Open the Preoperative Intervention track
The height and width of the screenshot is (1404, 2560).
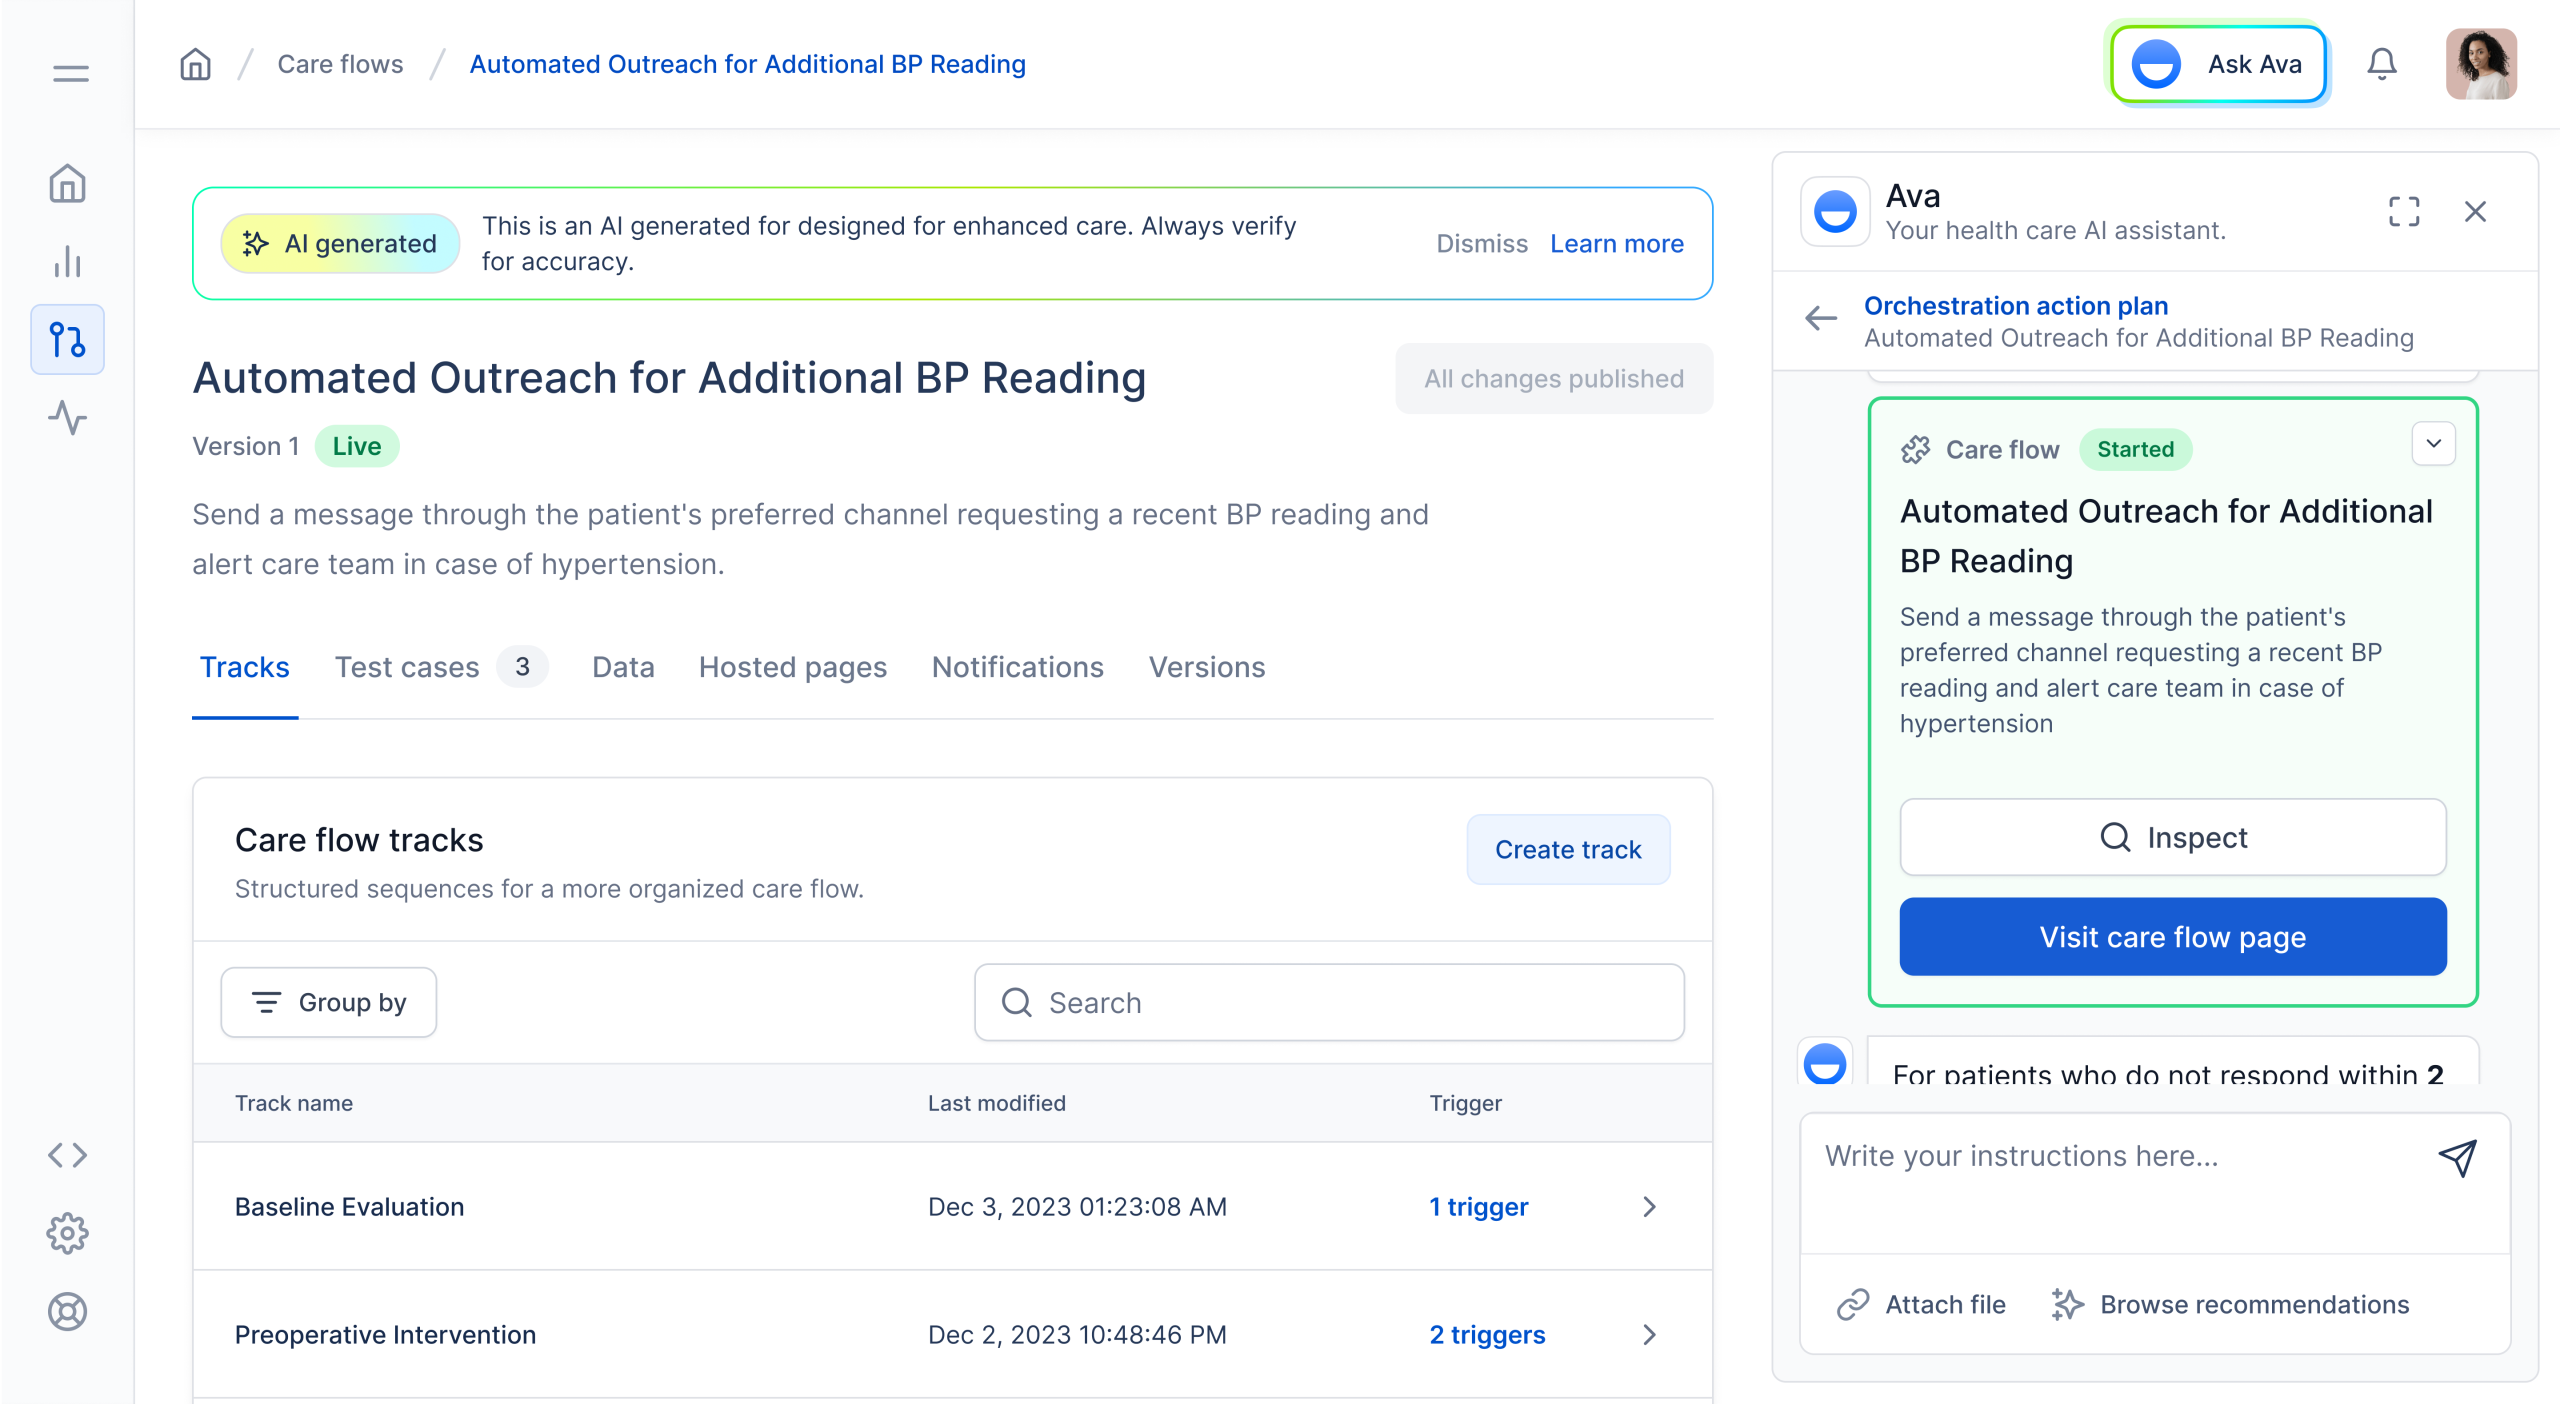pos(385,1335)
